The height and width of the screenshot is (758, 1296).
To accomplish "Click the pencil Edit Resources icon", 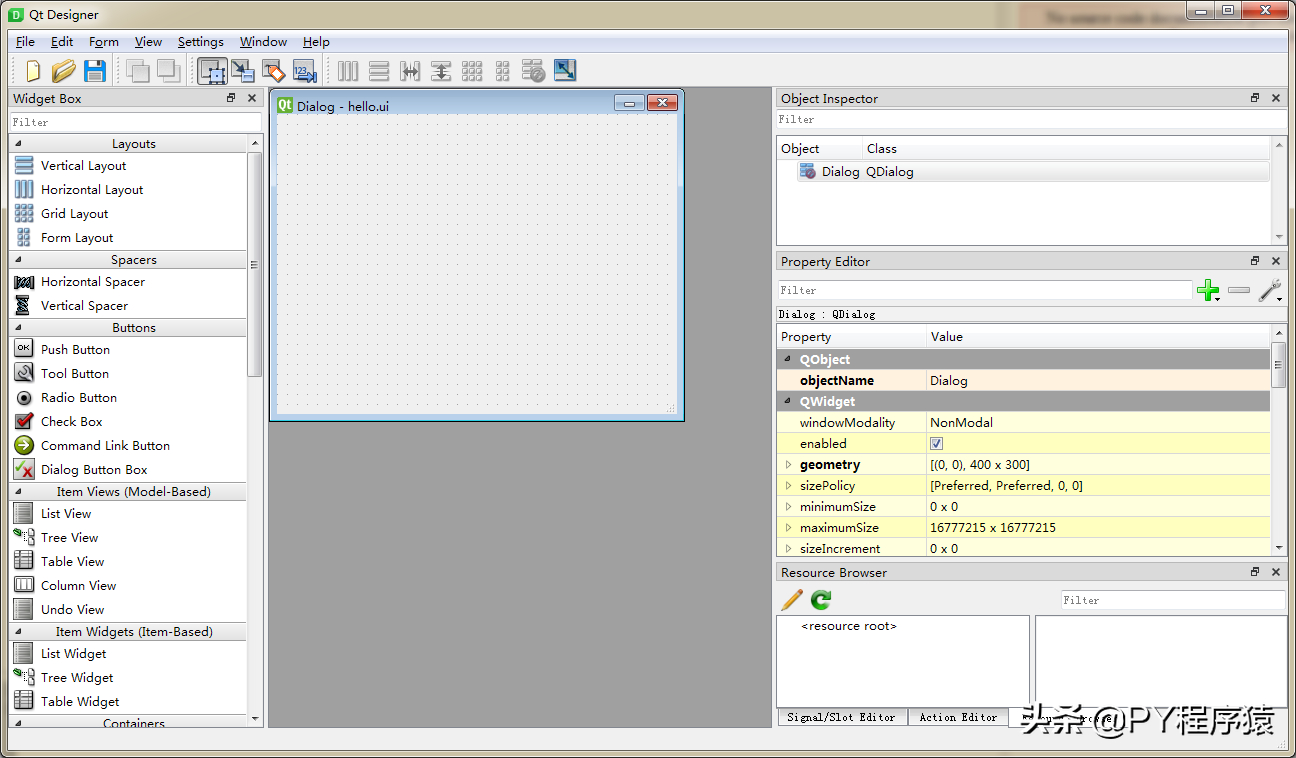I will point(792,600).
